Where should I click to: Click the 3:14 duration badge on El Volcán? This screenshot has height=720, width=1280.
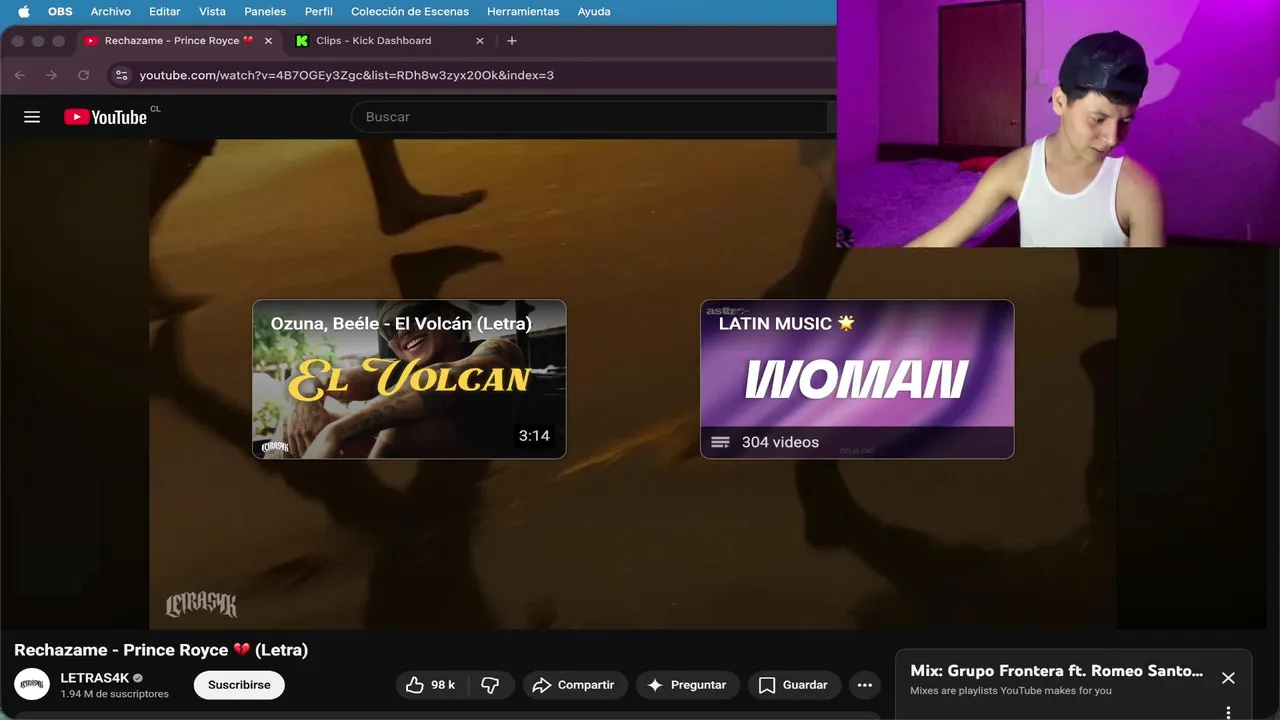pyautogui.click(x=534, y=436)
